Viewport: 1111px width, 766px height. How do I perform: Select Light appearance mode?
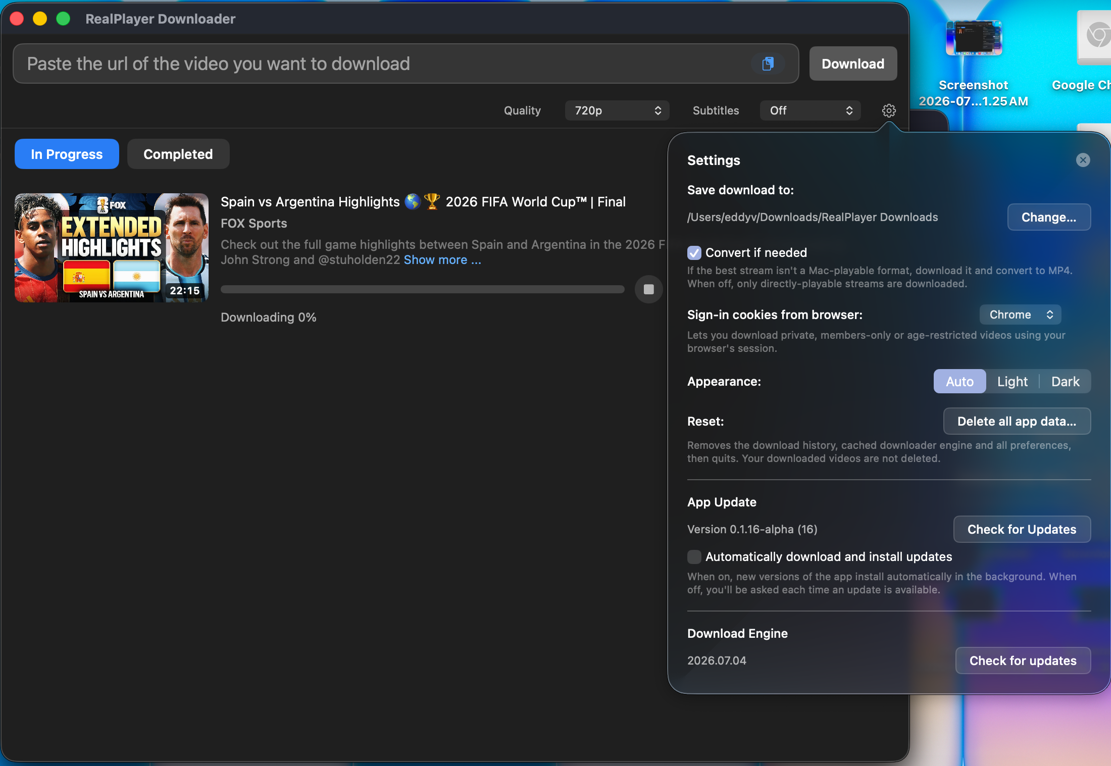[1012, 381]
